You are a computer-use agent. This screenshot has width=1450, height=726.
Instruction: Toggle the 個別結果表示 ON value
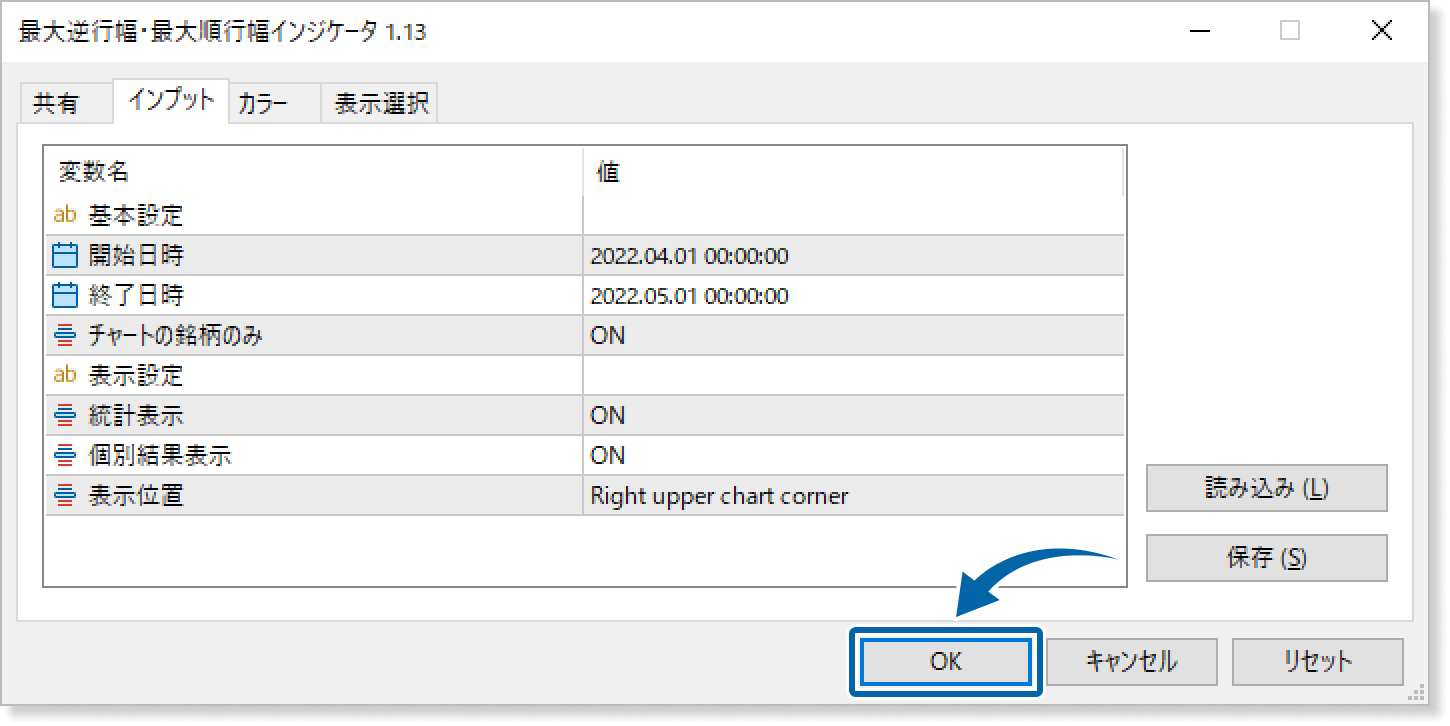pos(608,456)
